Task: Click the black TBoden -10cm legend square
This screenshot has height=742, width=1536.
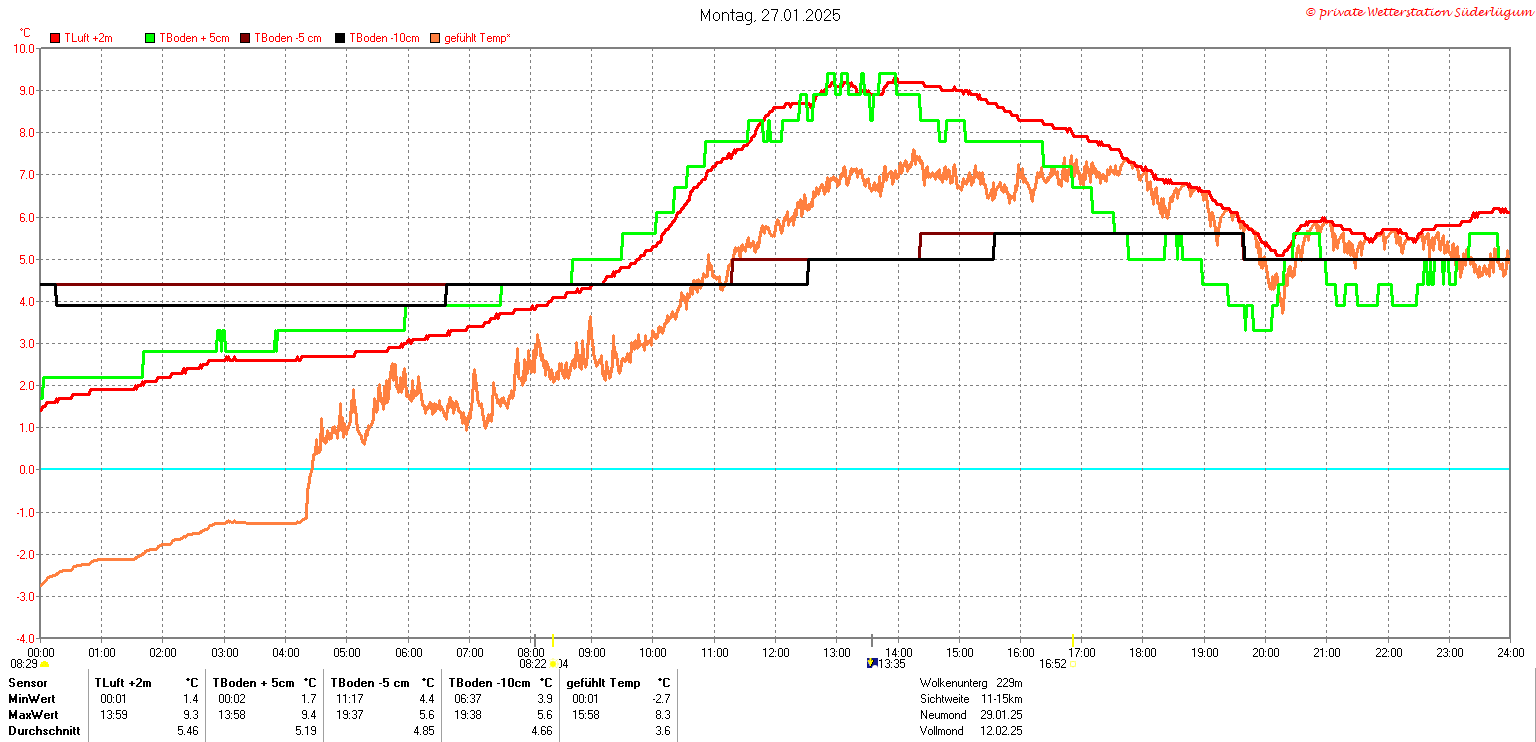Action: coord(341,38)
